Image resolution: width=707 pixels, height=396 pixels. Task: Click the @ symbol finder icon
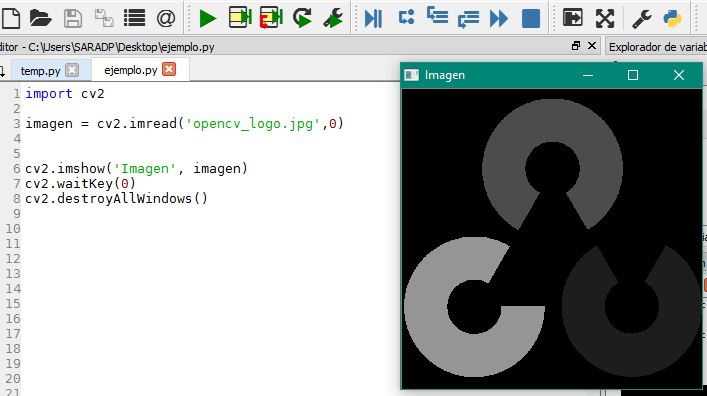tap(165, 18)
